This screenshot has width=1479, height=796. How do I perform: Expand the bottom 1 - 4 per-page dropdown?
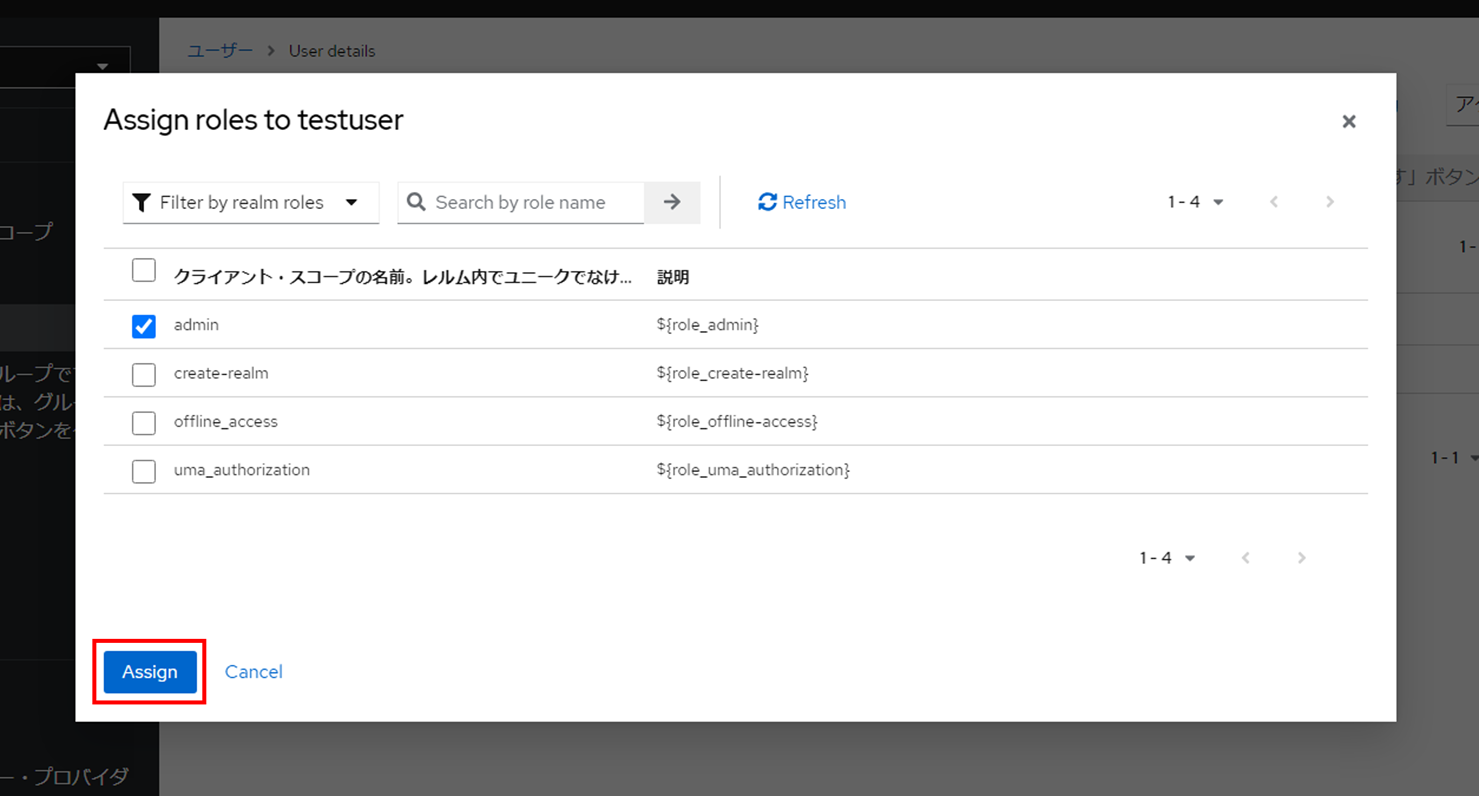[1167, 558]
